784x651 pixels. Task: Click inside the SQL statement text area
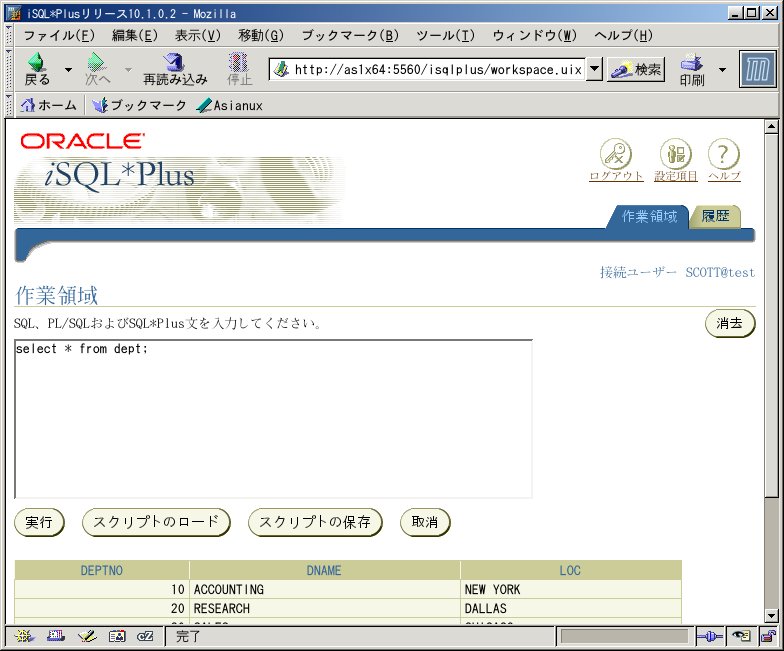coord(274,419)
